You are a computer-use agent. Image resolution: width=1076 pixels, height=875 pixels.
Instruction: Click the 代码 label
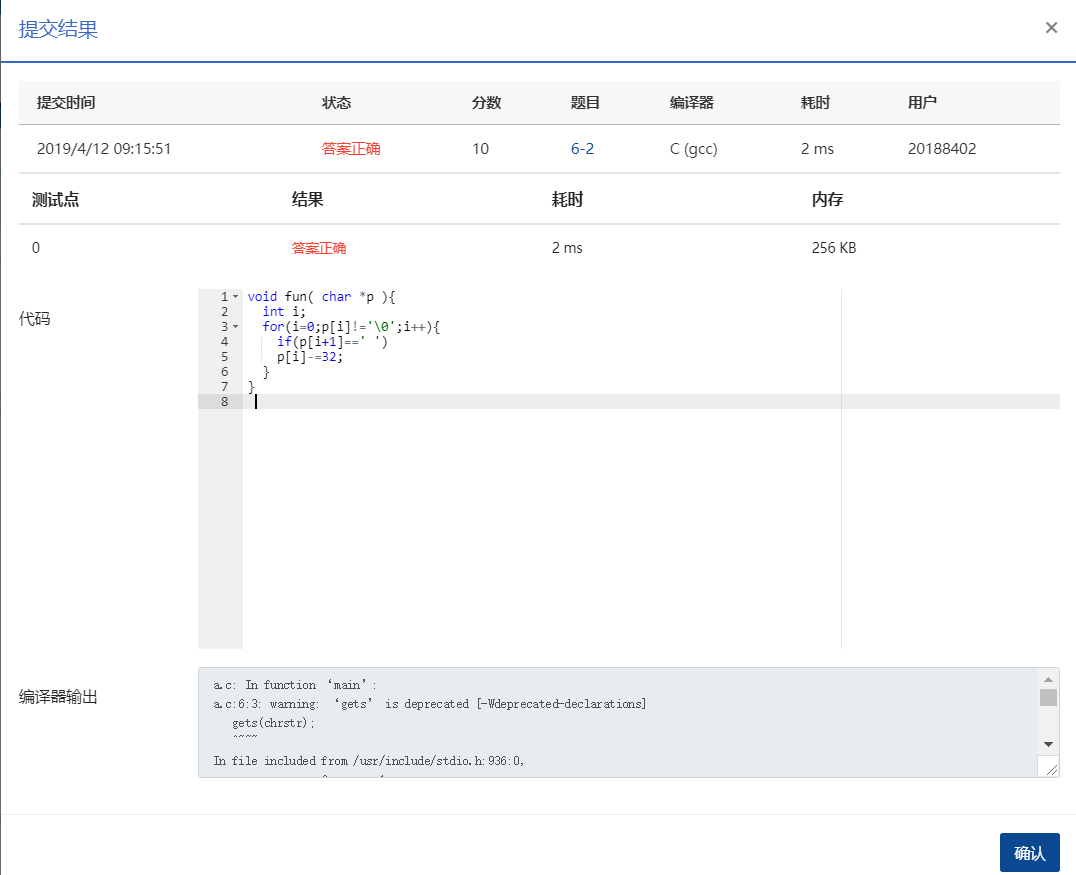point(34,318)
